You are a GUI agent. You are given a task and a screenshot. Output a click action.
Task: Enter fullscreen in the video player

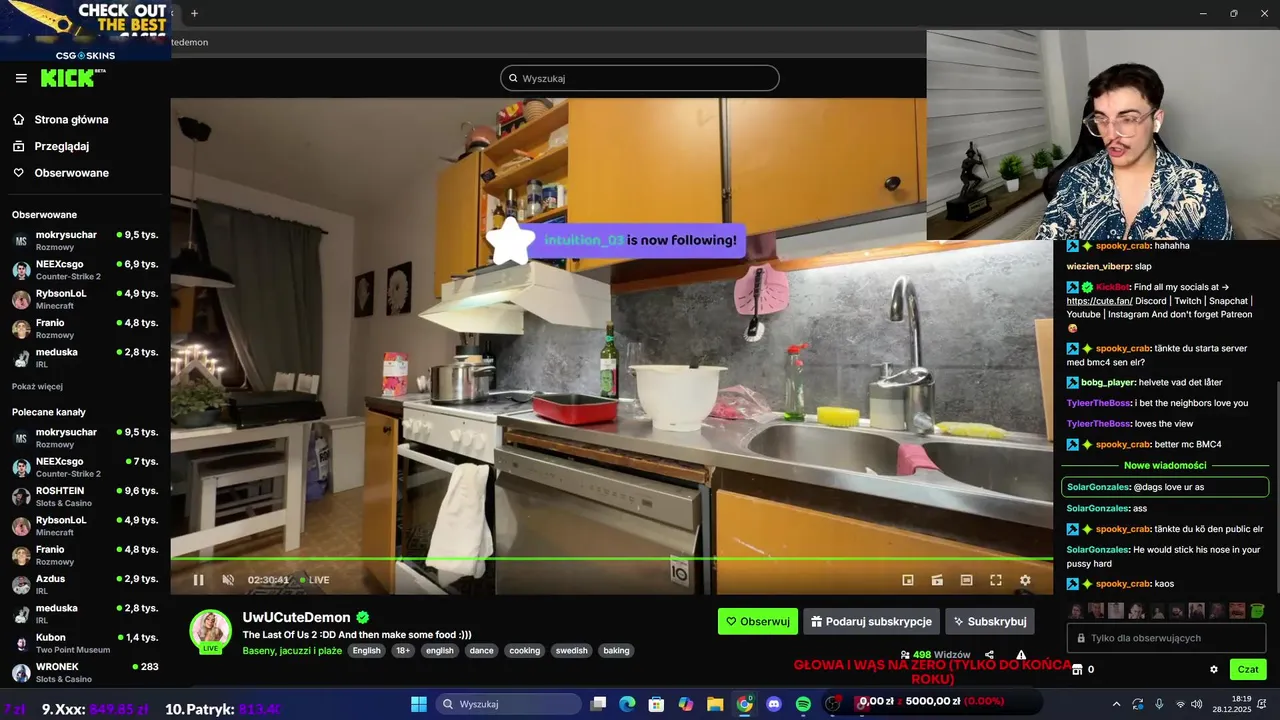pyautogui.click(x=996, y=580)
